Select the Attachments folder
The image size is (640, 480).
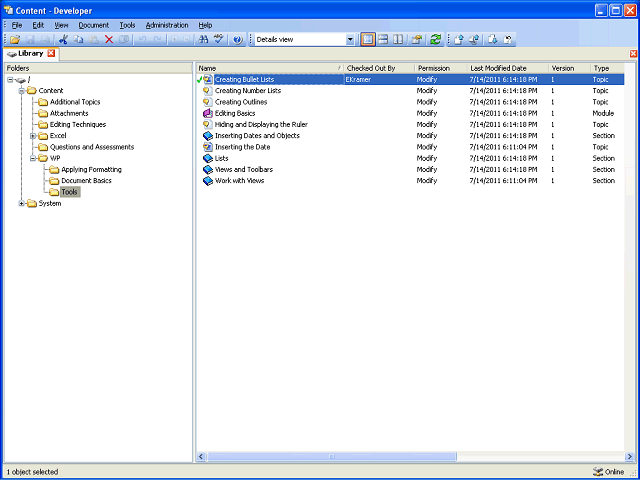click(69, 113)
